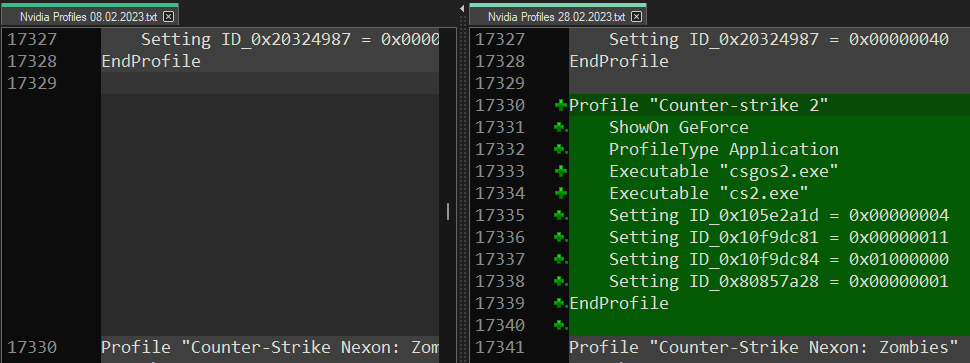Click line number 17328 in the left gutter
Viewport: 970px width, 363px height.
(32, 61)
